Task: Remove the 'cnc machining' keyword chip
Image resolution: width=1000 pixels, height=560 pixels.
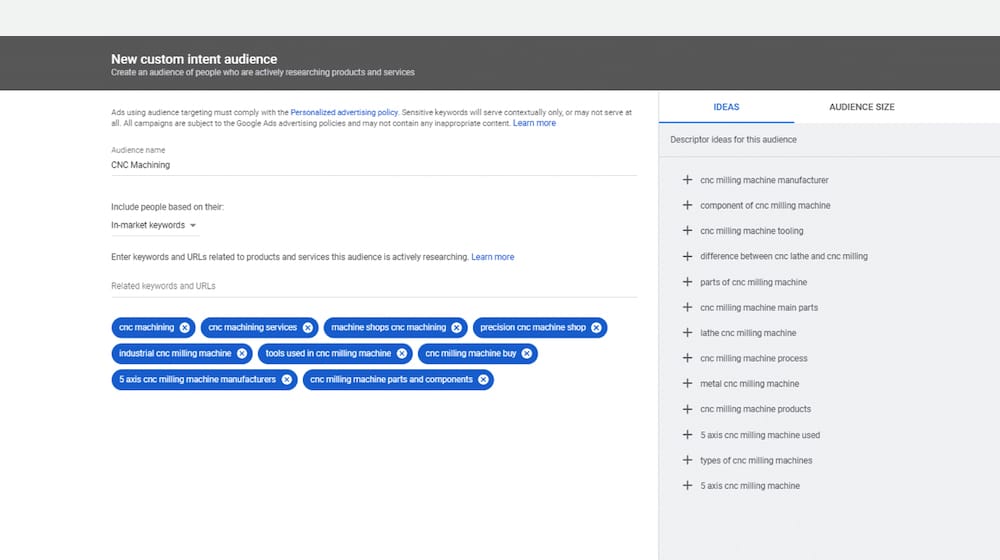Action: (184, 327)
